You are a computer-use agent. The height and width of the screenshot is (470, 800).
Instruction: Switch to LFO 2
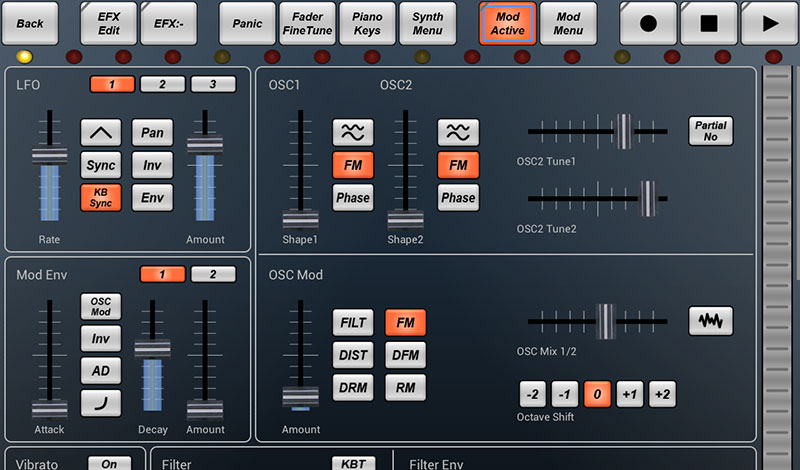[x=162, y=84]
